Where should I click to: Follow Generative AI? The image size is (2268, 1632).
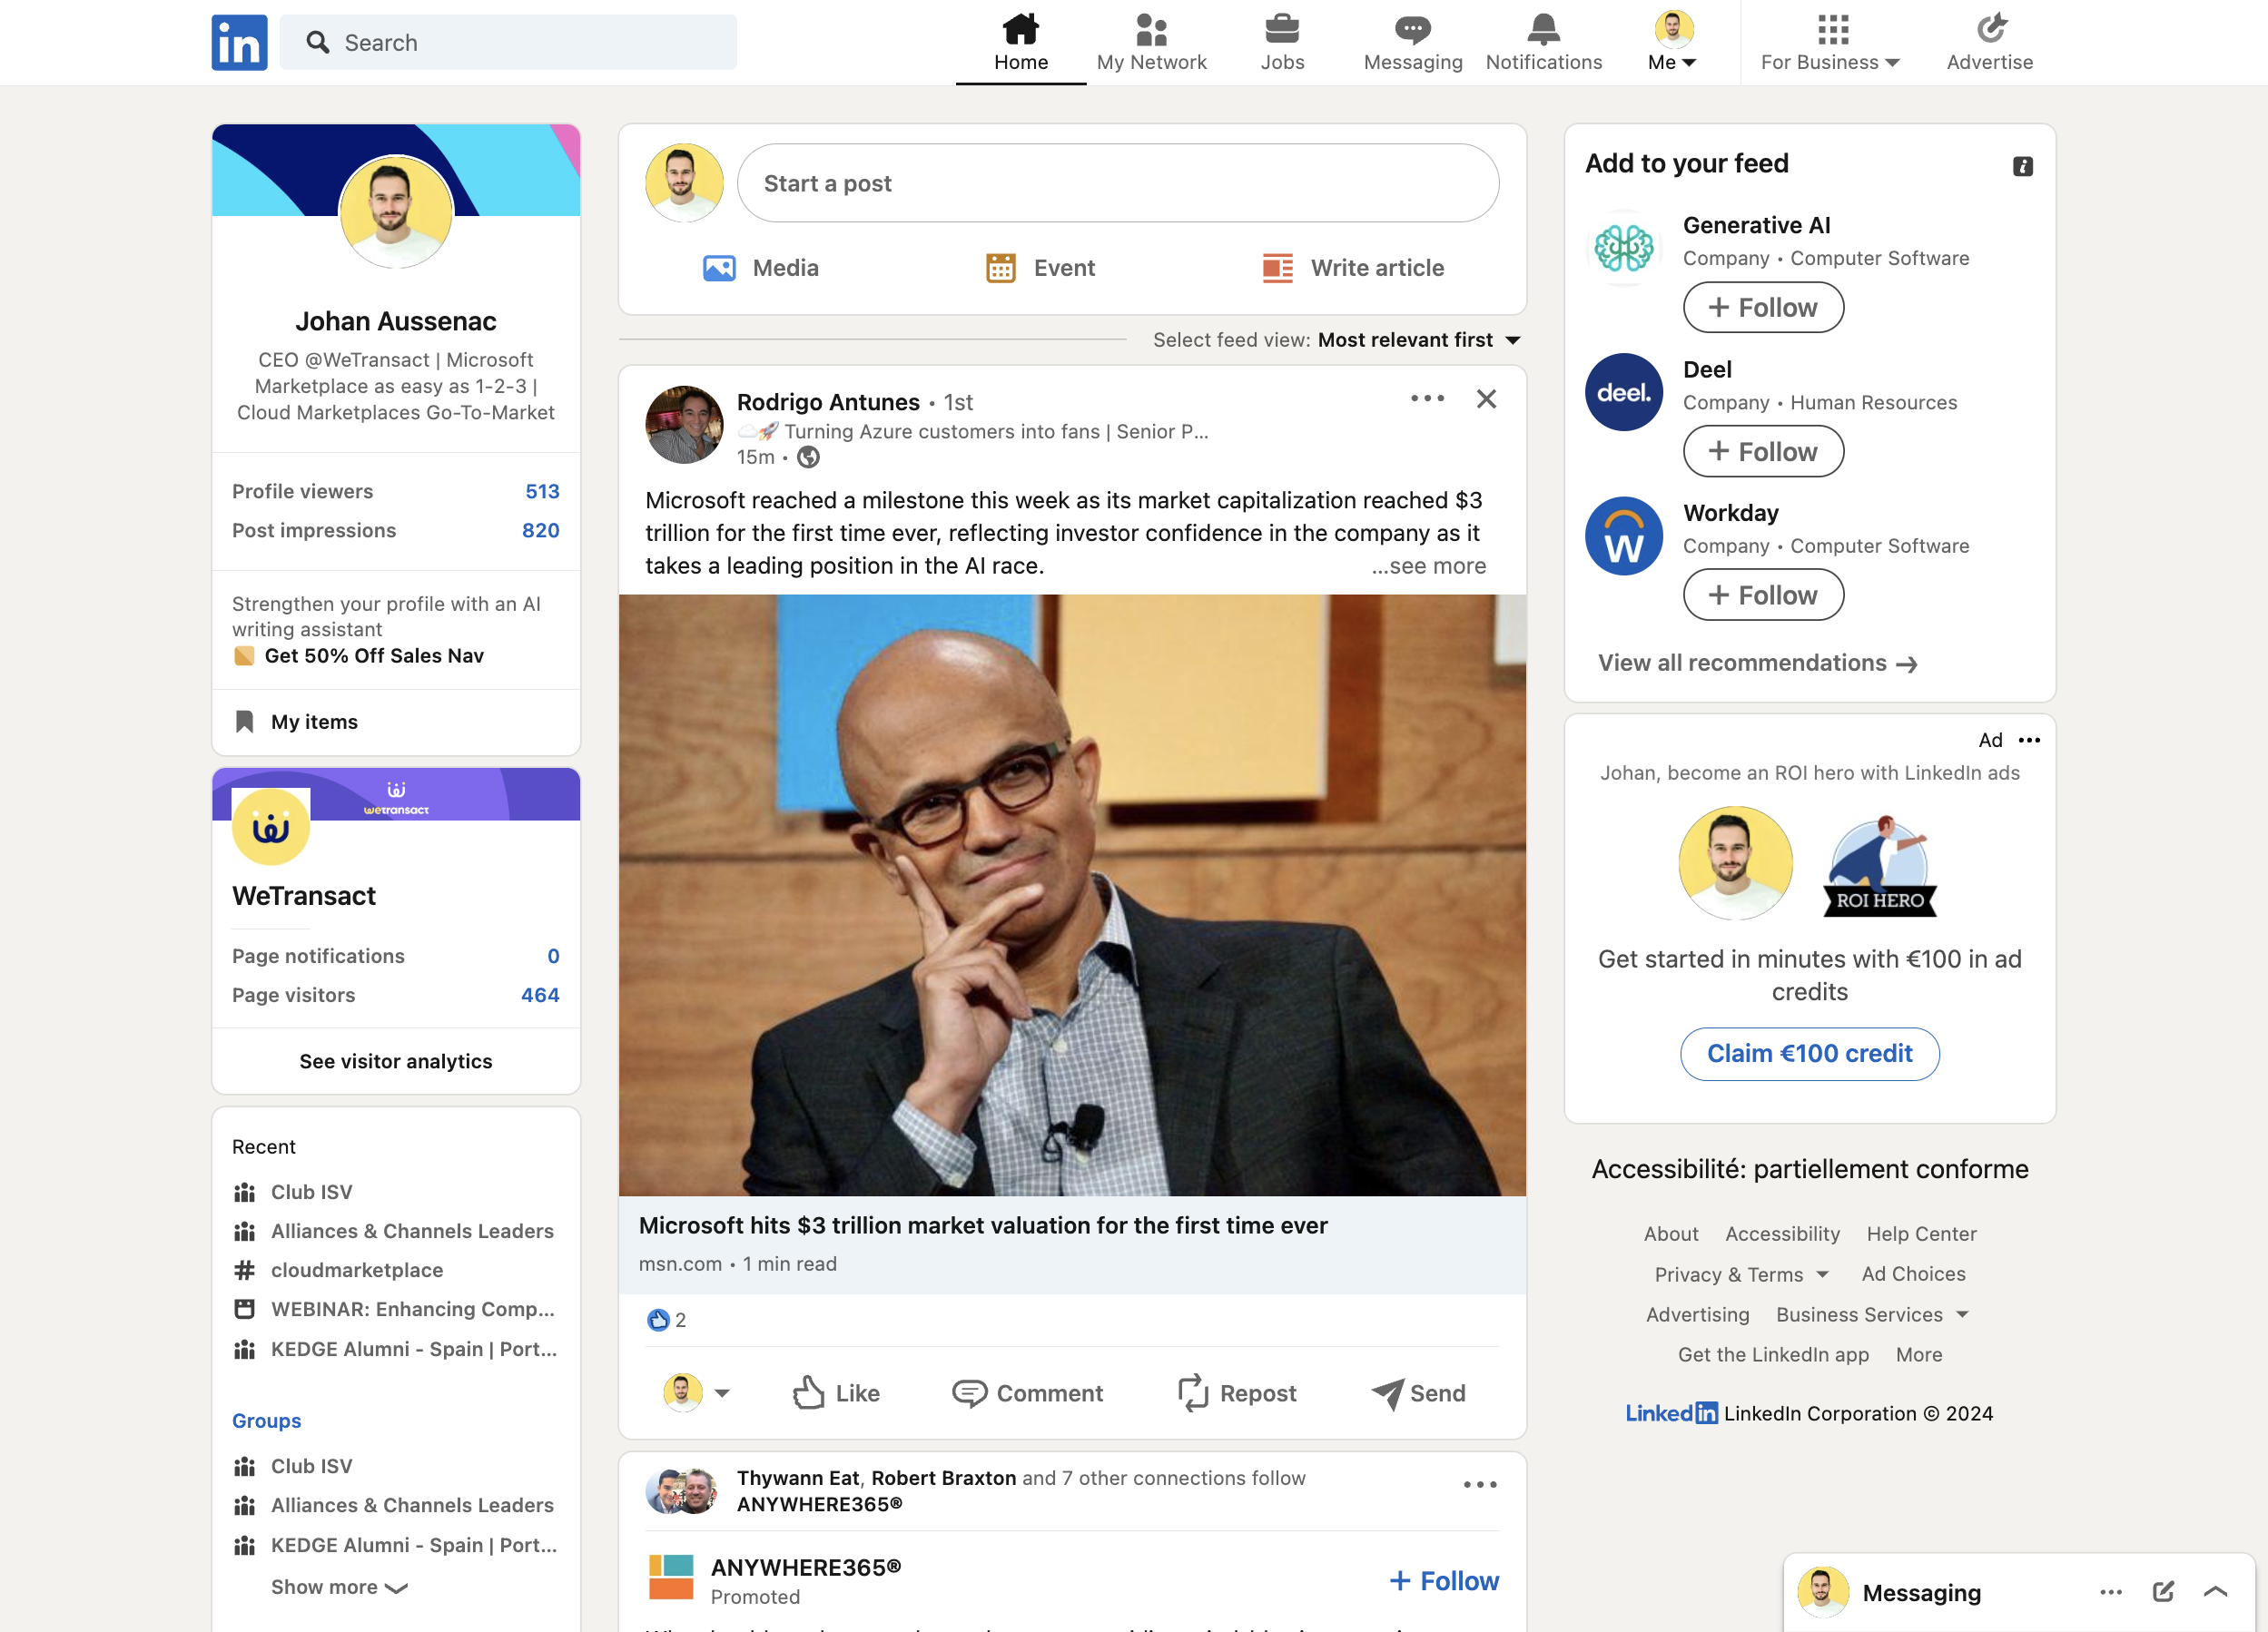point(1763,307)
